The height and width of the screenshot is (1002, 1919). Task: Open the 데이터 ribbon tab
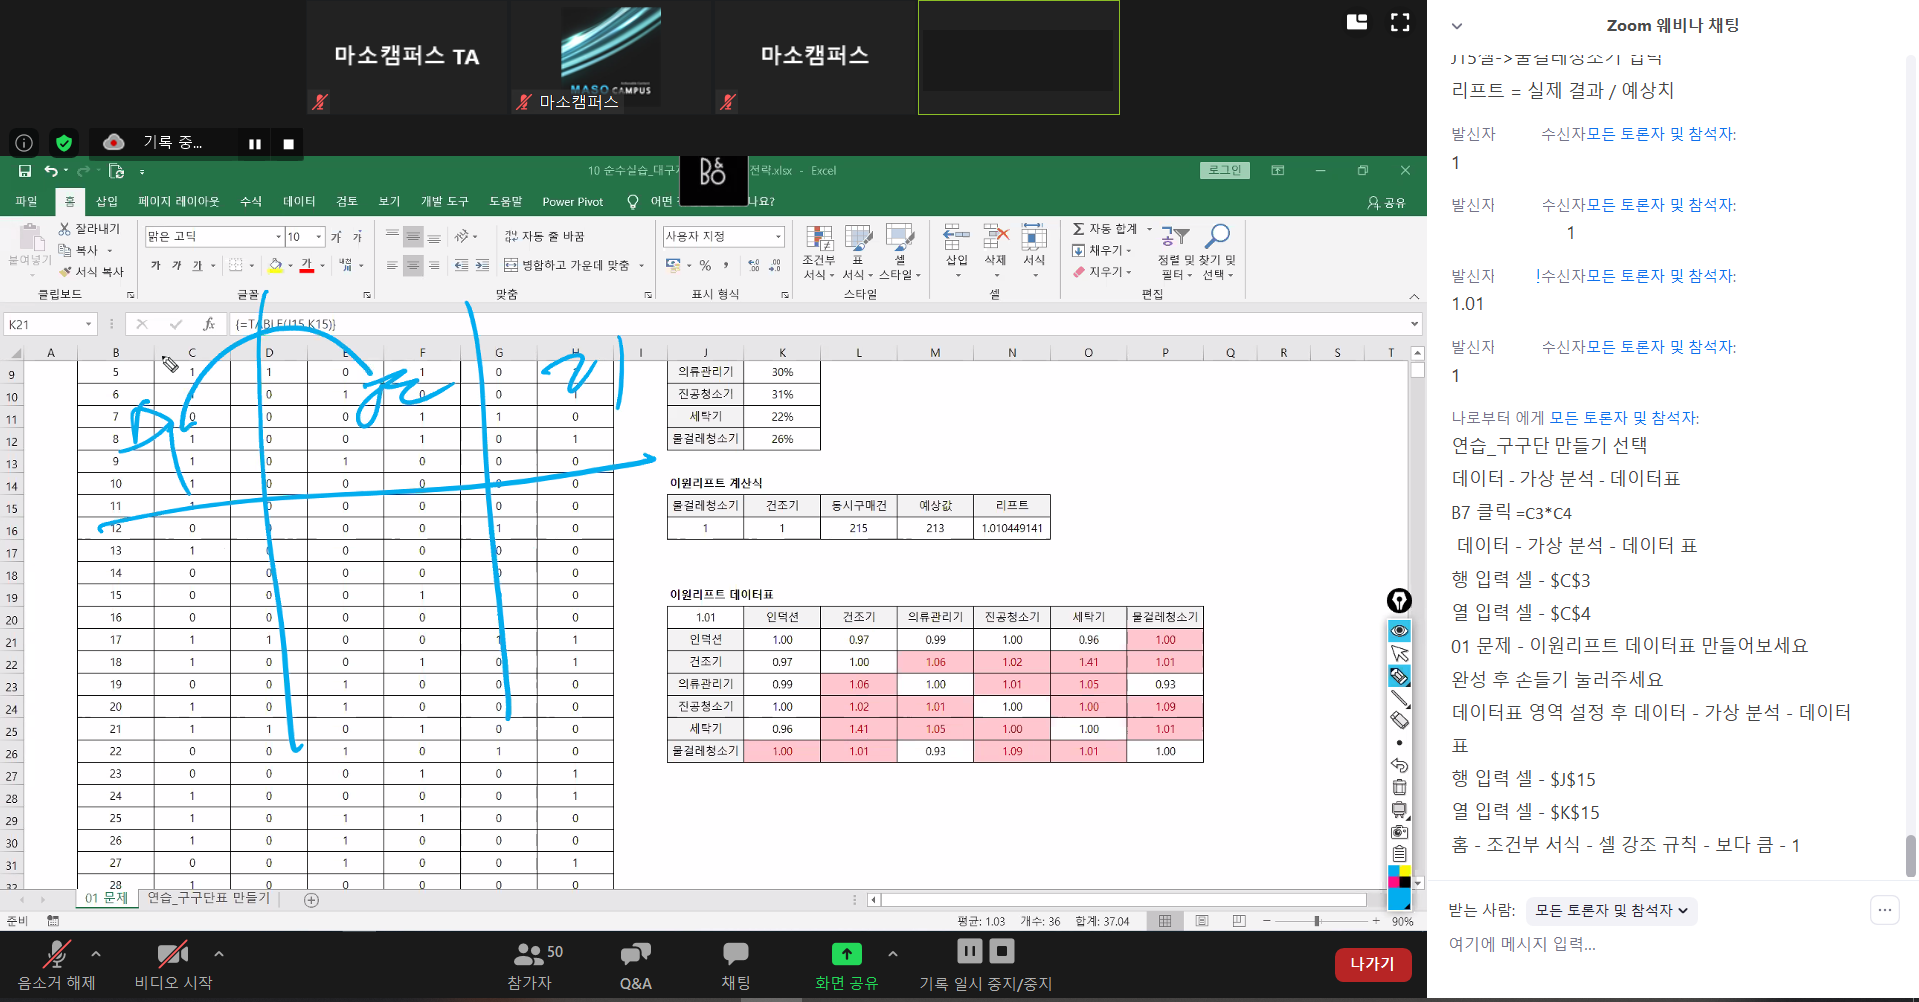point(298,202)
